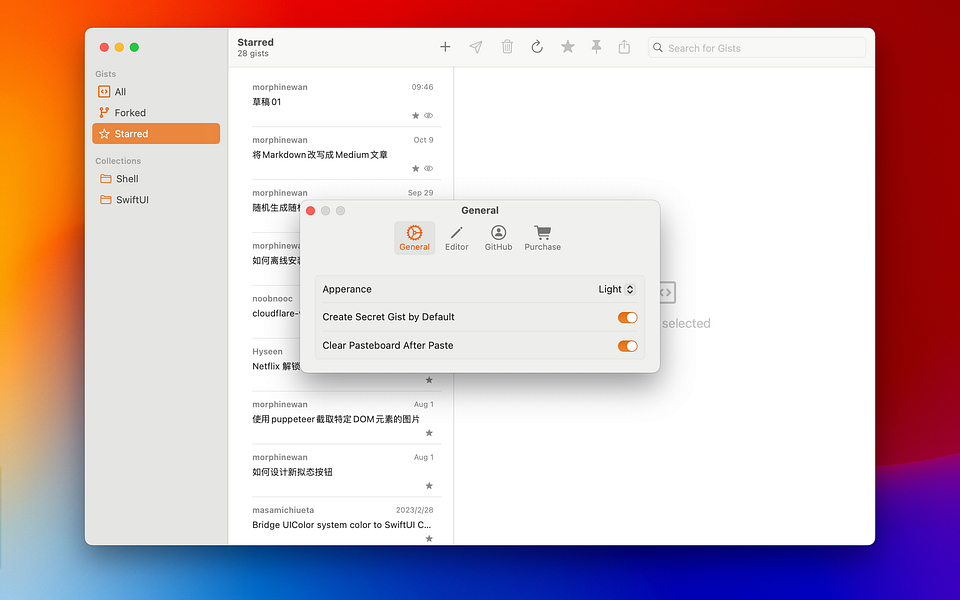Image resolution: width=960 pixels, height=600 pixels.
Task: Click the send gist paper plane icon
Action: [476, 46]
